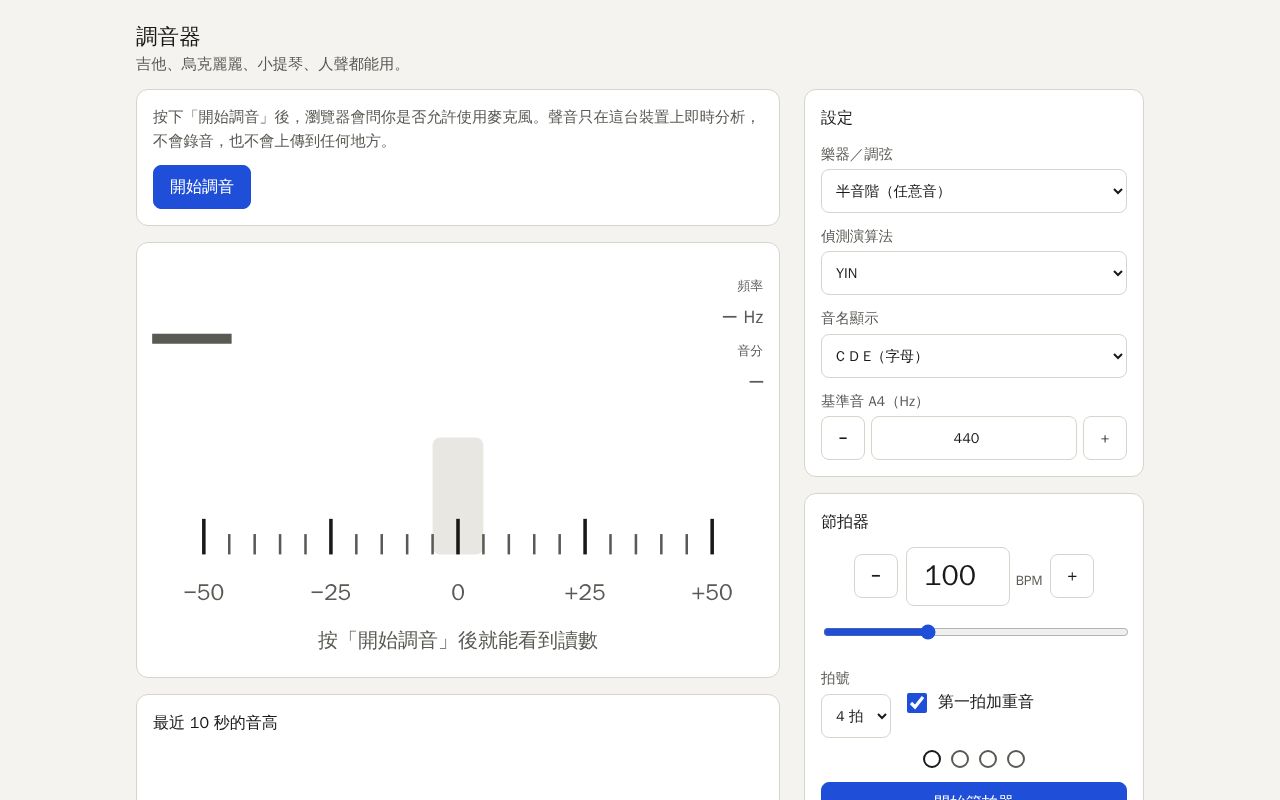This screenshot has height=800, width=1280.
Task: Click the A4 reference 440 input field
Action: coord(974,438)
